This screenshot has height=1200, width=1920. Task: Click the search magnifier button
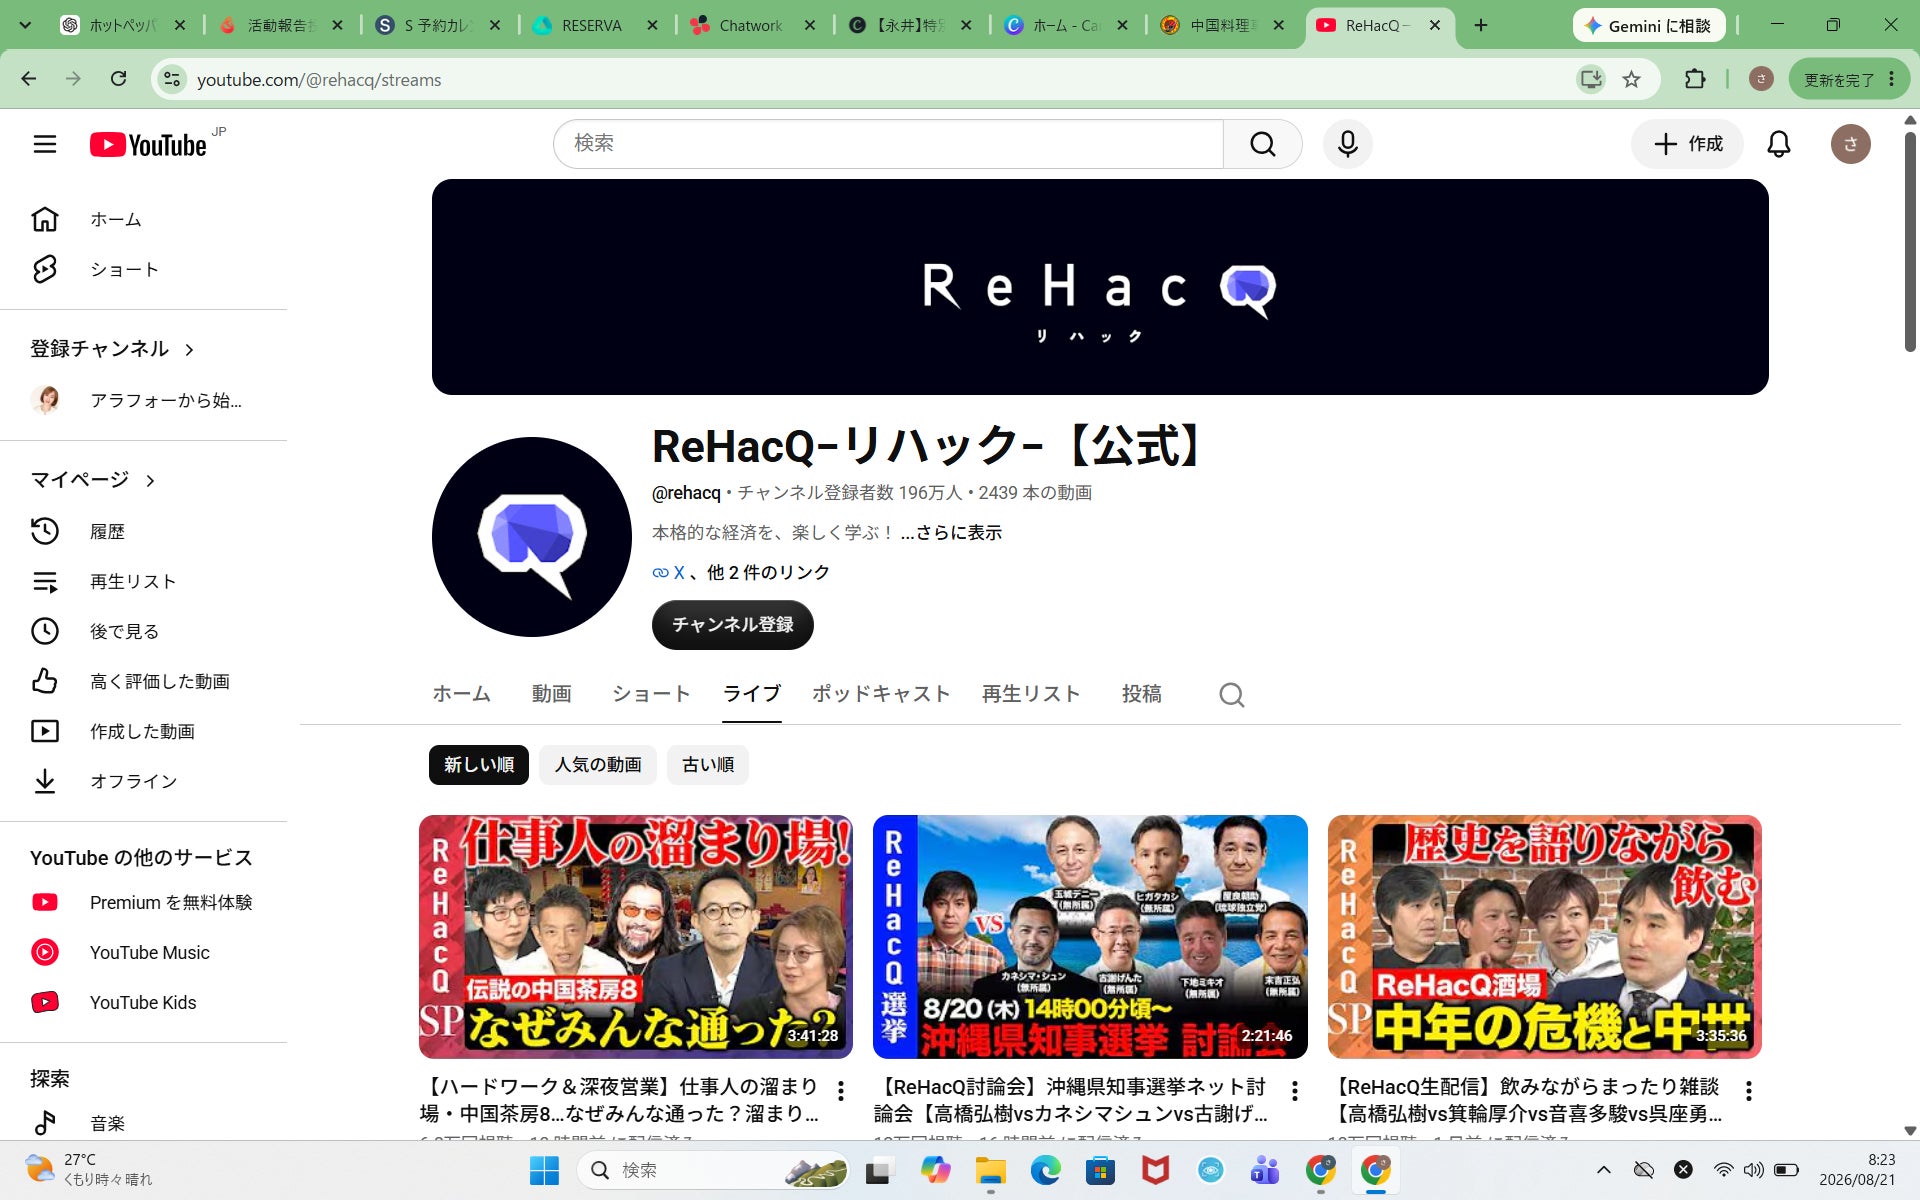click(x=1262, y=144)
